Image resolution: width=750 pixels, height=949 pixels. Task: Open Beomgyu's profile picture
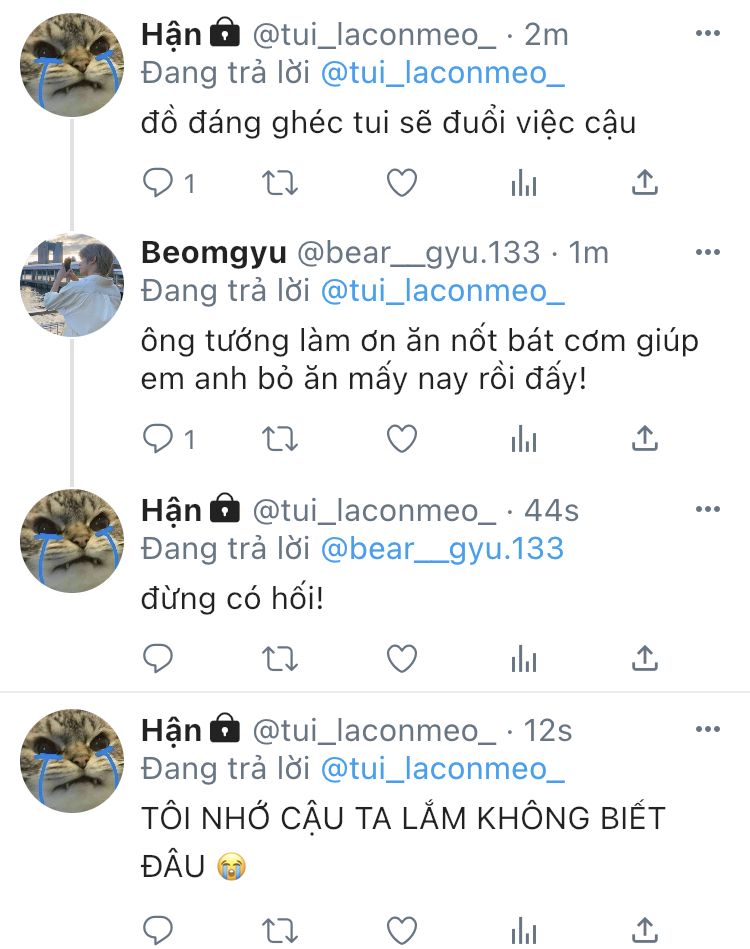click(71, 284)
